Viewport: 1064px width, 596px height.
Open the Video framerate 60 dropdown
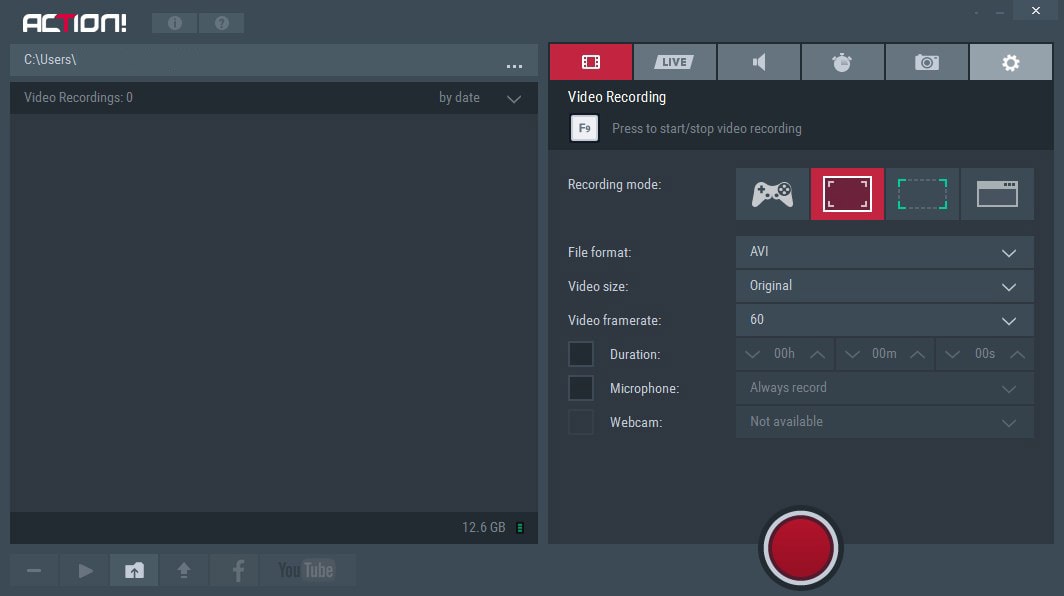[x=885, y=320]
